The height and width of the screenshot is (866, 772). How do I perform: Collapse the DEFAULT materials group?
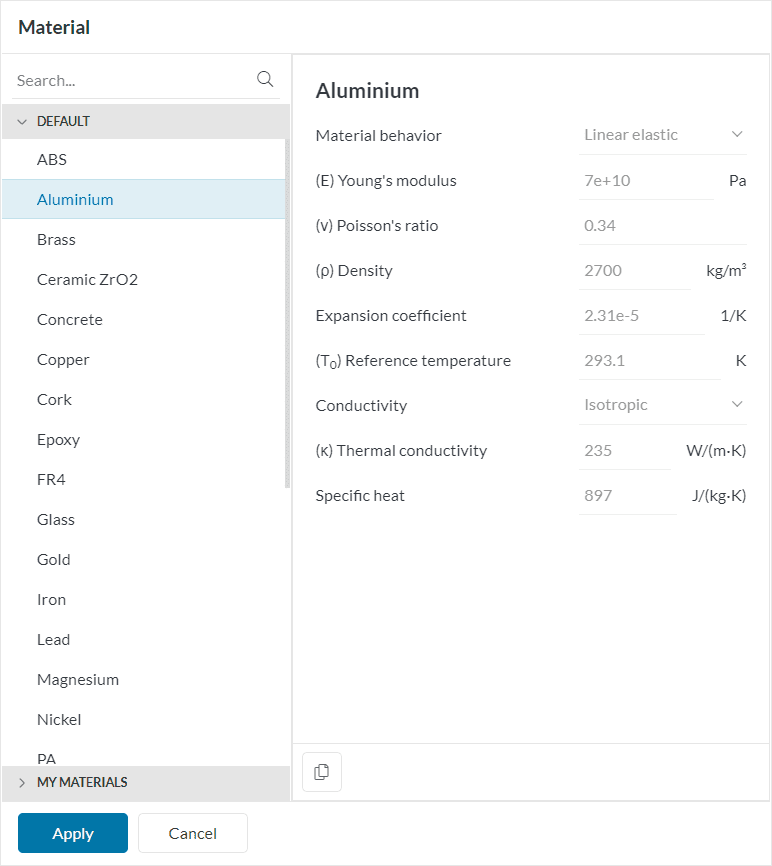tap(22, 121)
